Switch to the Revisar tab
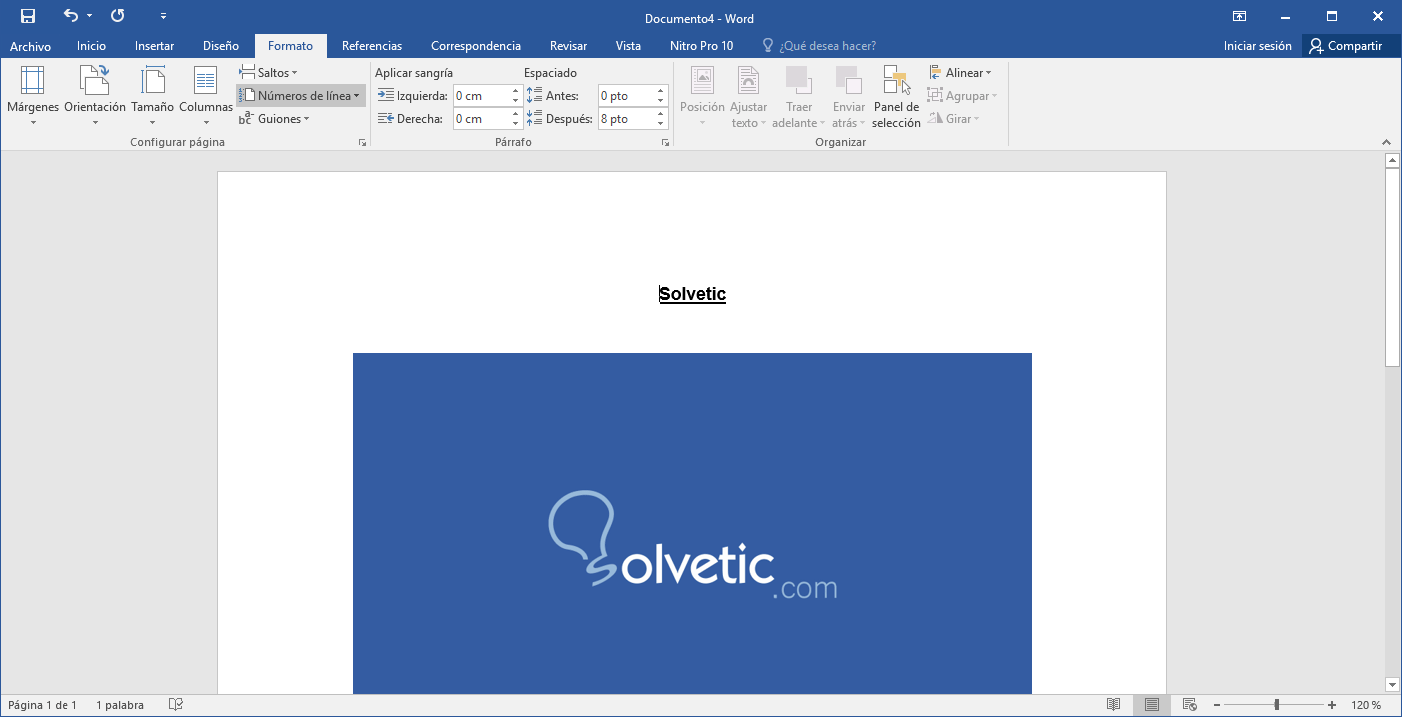Viewport: 1402px width, 717px height. (x=568, y=46)
